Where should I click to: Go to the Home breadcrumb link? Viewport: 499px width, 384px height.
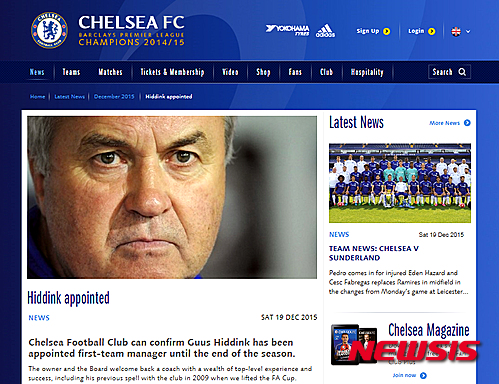point(37,97)
